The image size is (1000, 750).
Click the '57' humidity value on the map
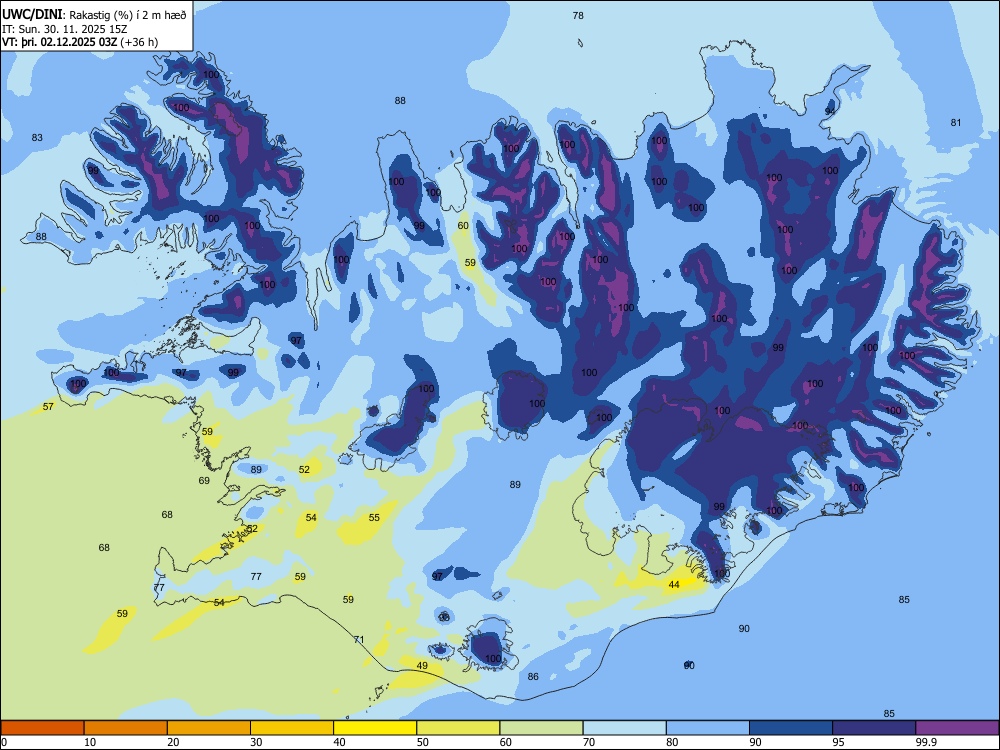(x=48, y=406)
